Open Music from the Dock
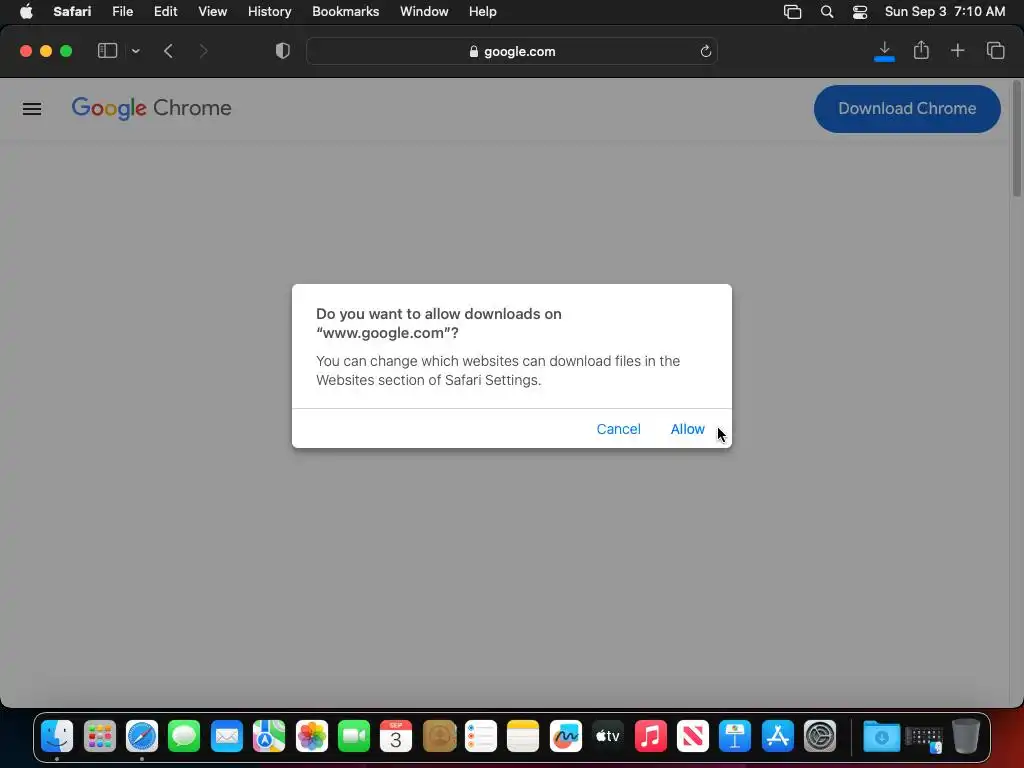 (x=650, y=736)
